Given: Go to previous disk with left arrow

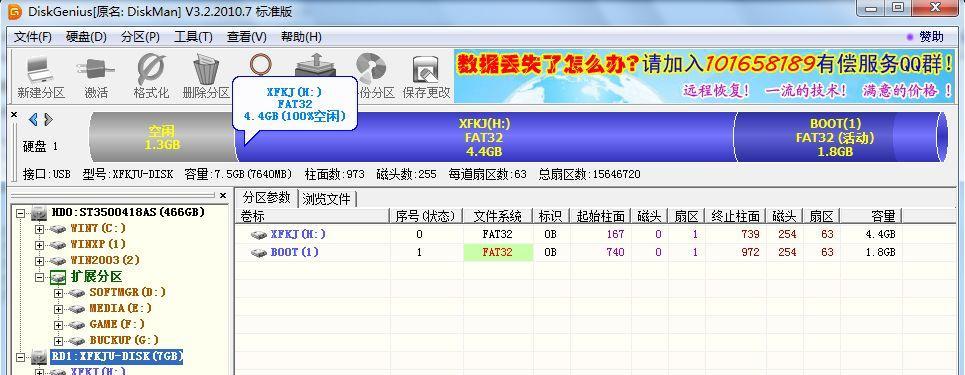Looking at the screenshot, I should (33, 119).
